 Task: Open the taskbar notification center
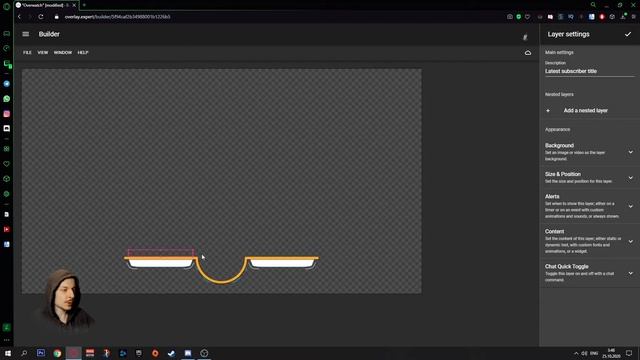(x=629, y=353)
